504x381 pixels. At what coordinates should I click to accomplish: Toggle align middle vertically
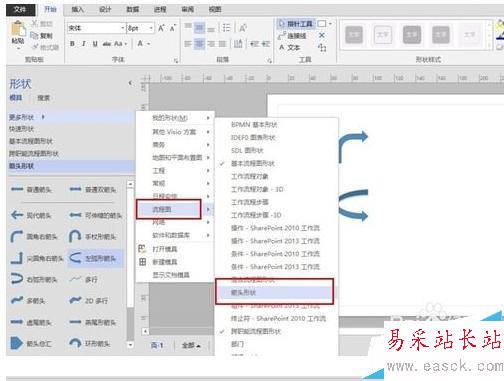(199, 28)
